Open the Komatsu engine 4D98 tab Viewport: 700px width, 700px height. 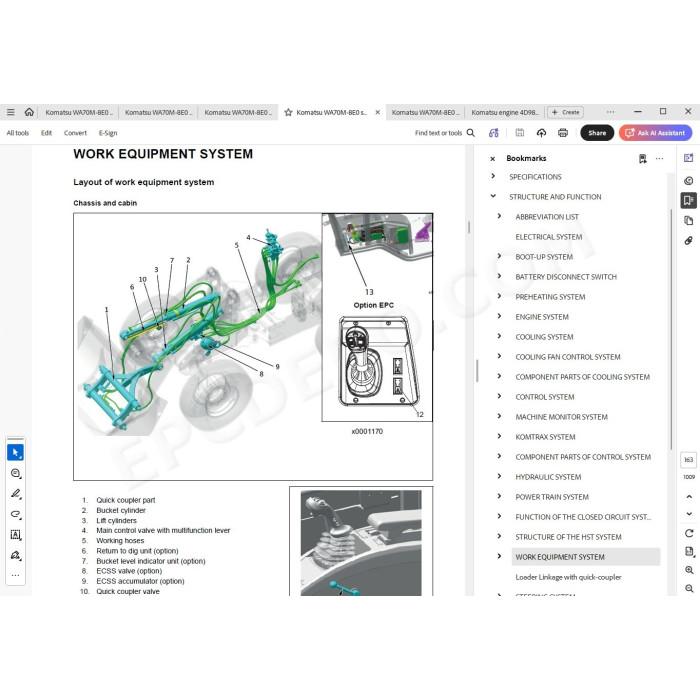pyautogui.click(x=505, y=112)
